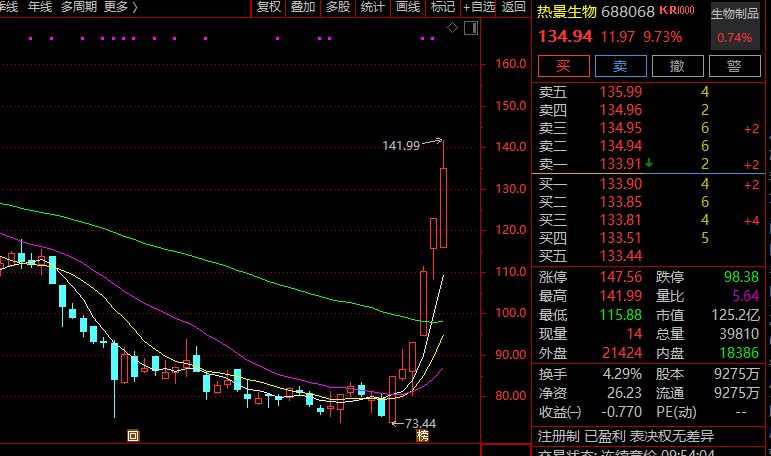Click the 净资 value 26.23
This screenshot has height=456, width=771.
(x=624, y=393)
